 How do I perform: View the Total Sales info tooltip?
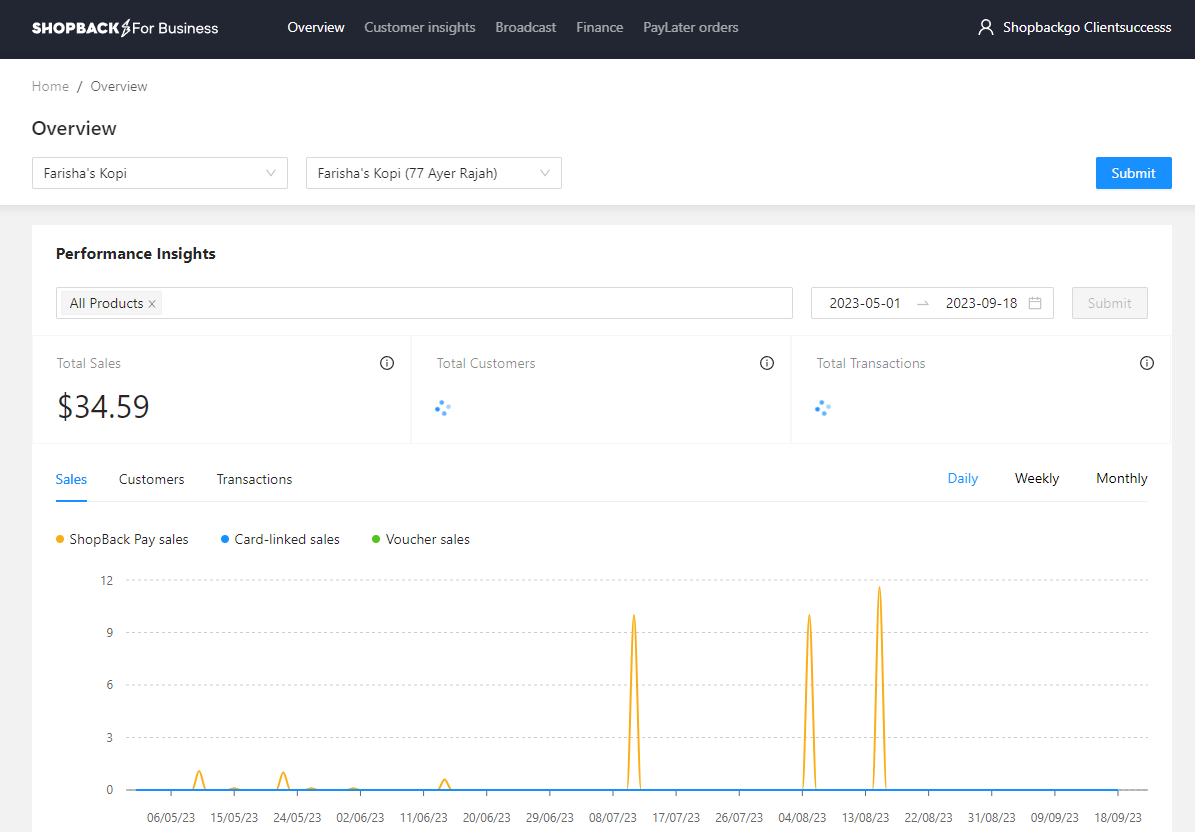pos(387,363)
